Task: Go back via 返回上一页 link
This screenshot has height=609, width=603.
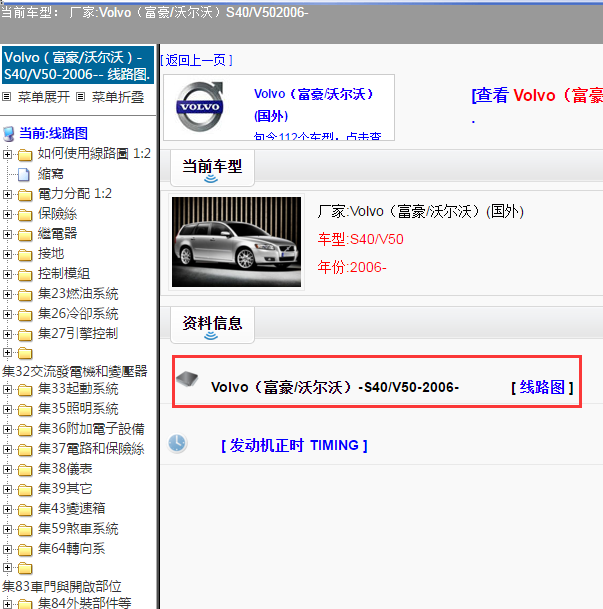Action: pyautogui.click(x=196, y=60)
